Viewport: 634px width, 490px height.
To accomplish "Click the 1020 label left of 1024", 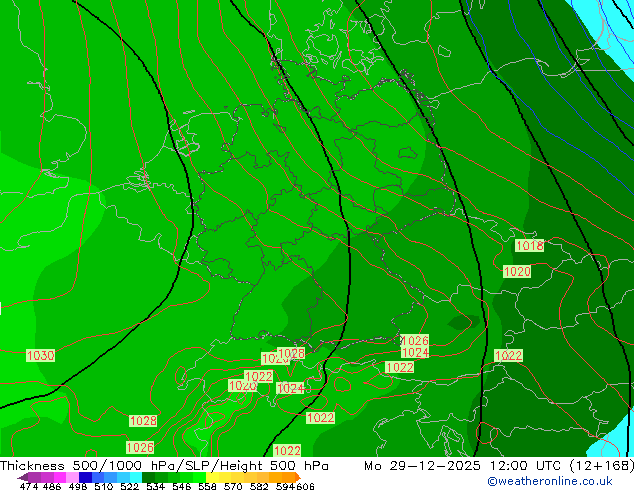I will coord(243,386).
